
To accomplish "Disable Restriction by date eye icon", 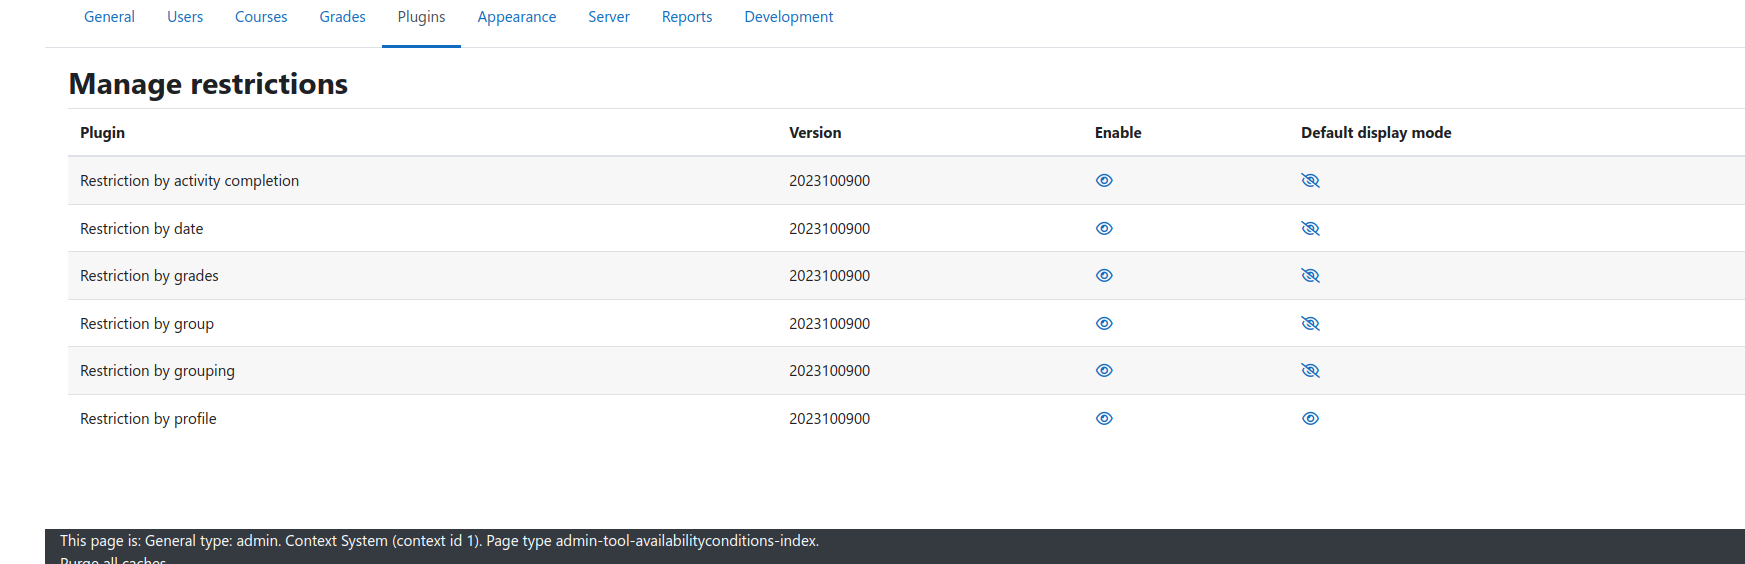I will [1104, 229].
